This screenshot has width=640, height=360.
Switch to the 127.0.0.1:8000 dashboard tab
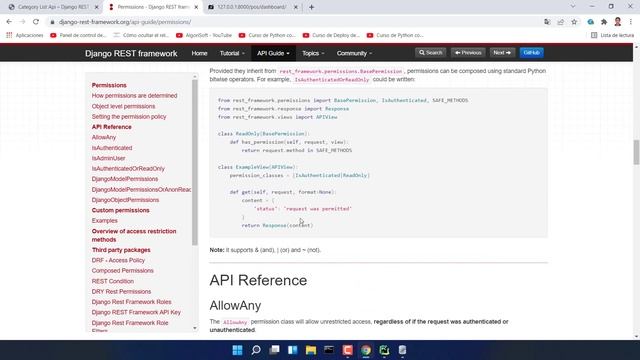click(252, 7)
